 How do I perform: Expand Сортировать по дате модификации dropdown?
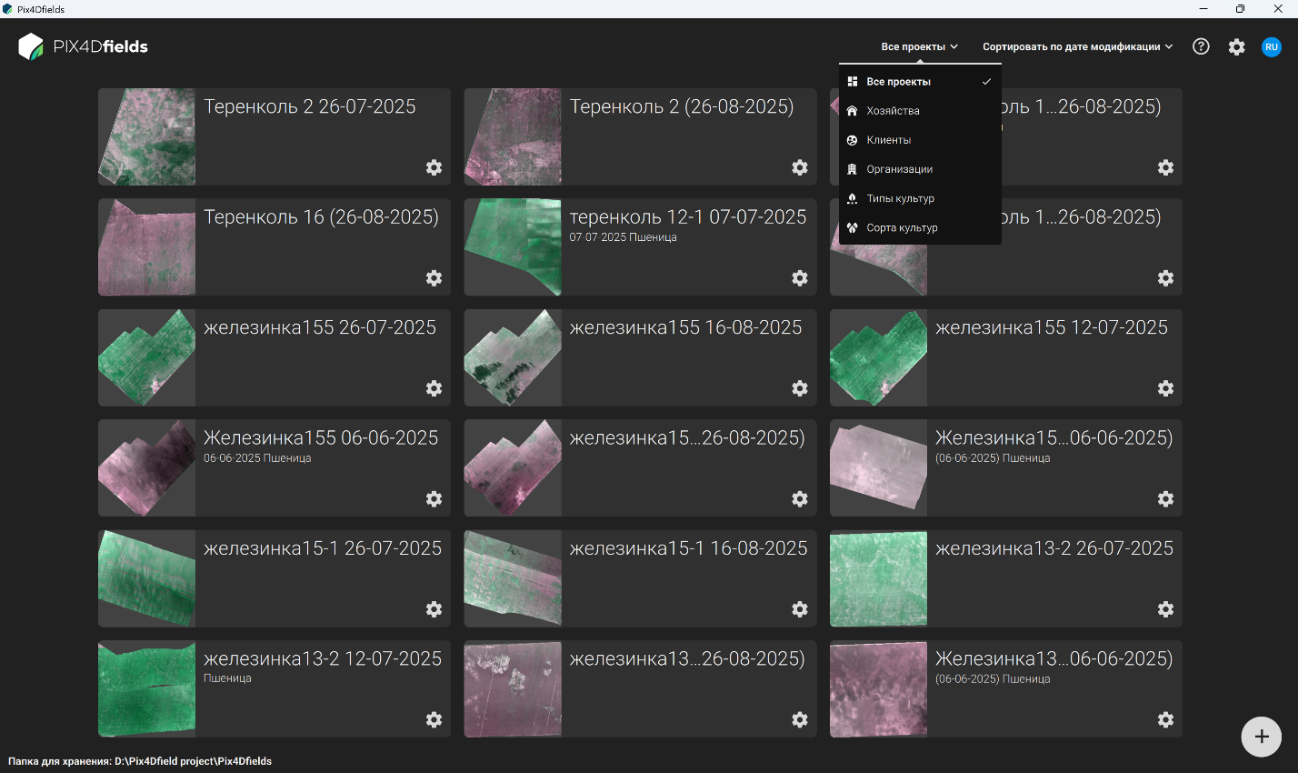coord(1078,47)
